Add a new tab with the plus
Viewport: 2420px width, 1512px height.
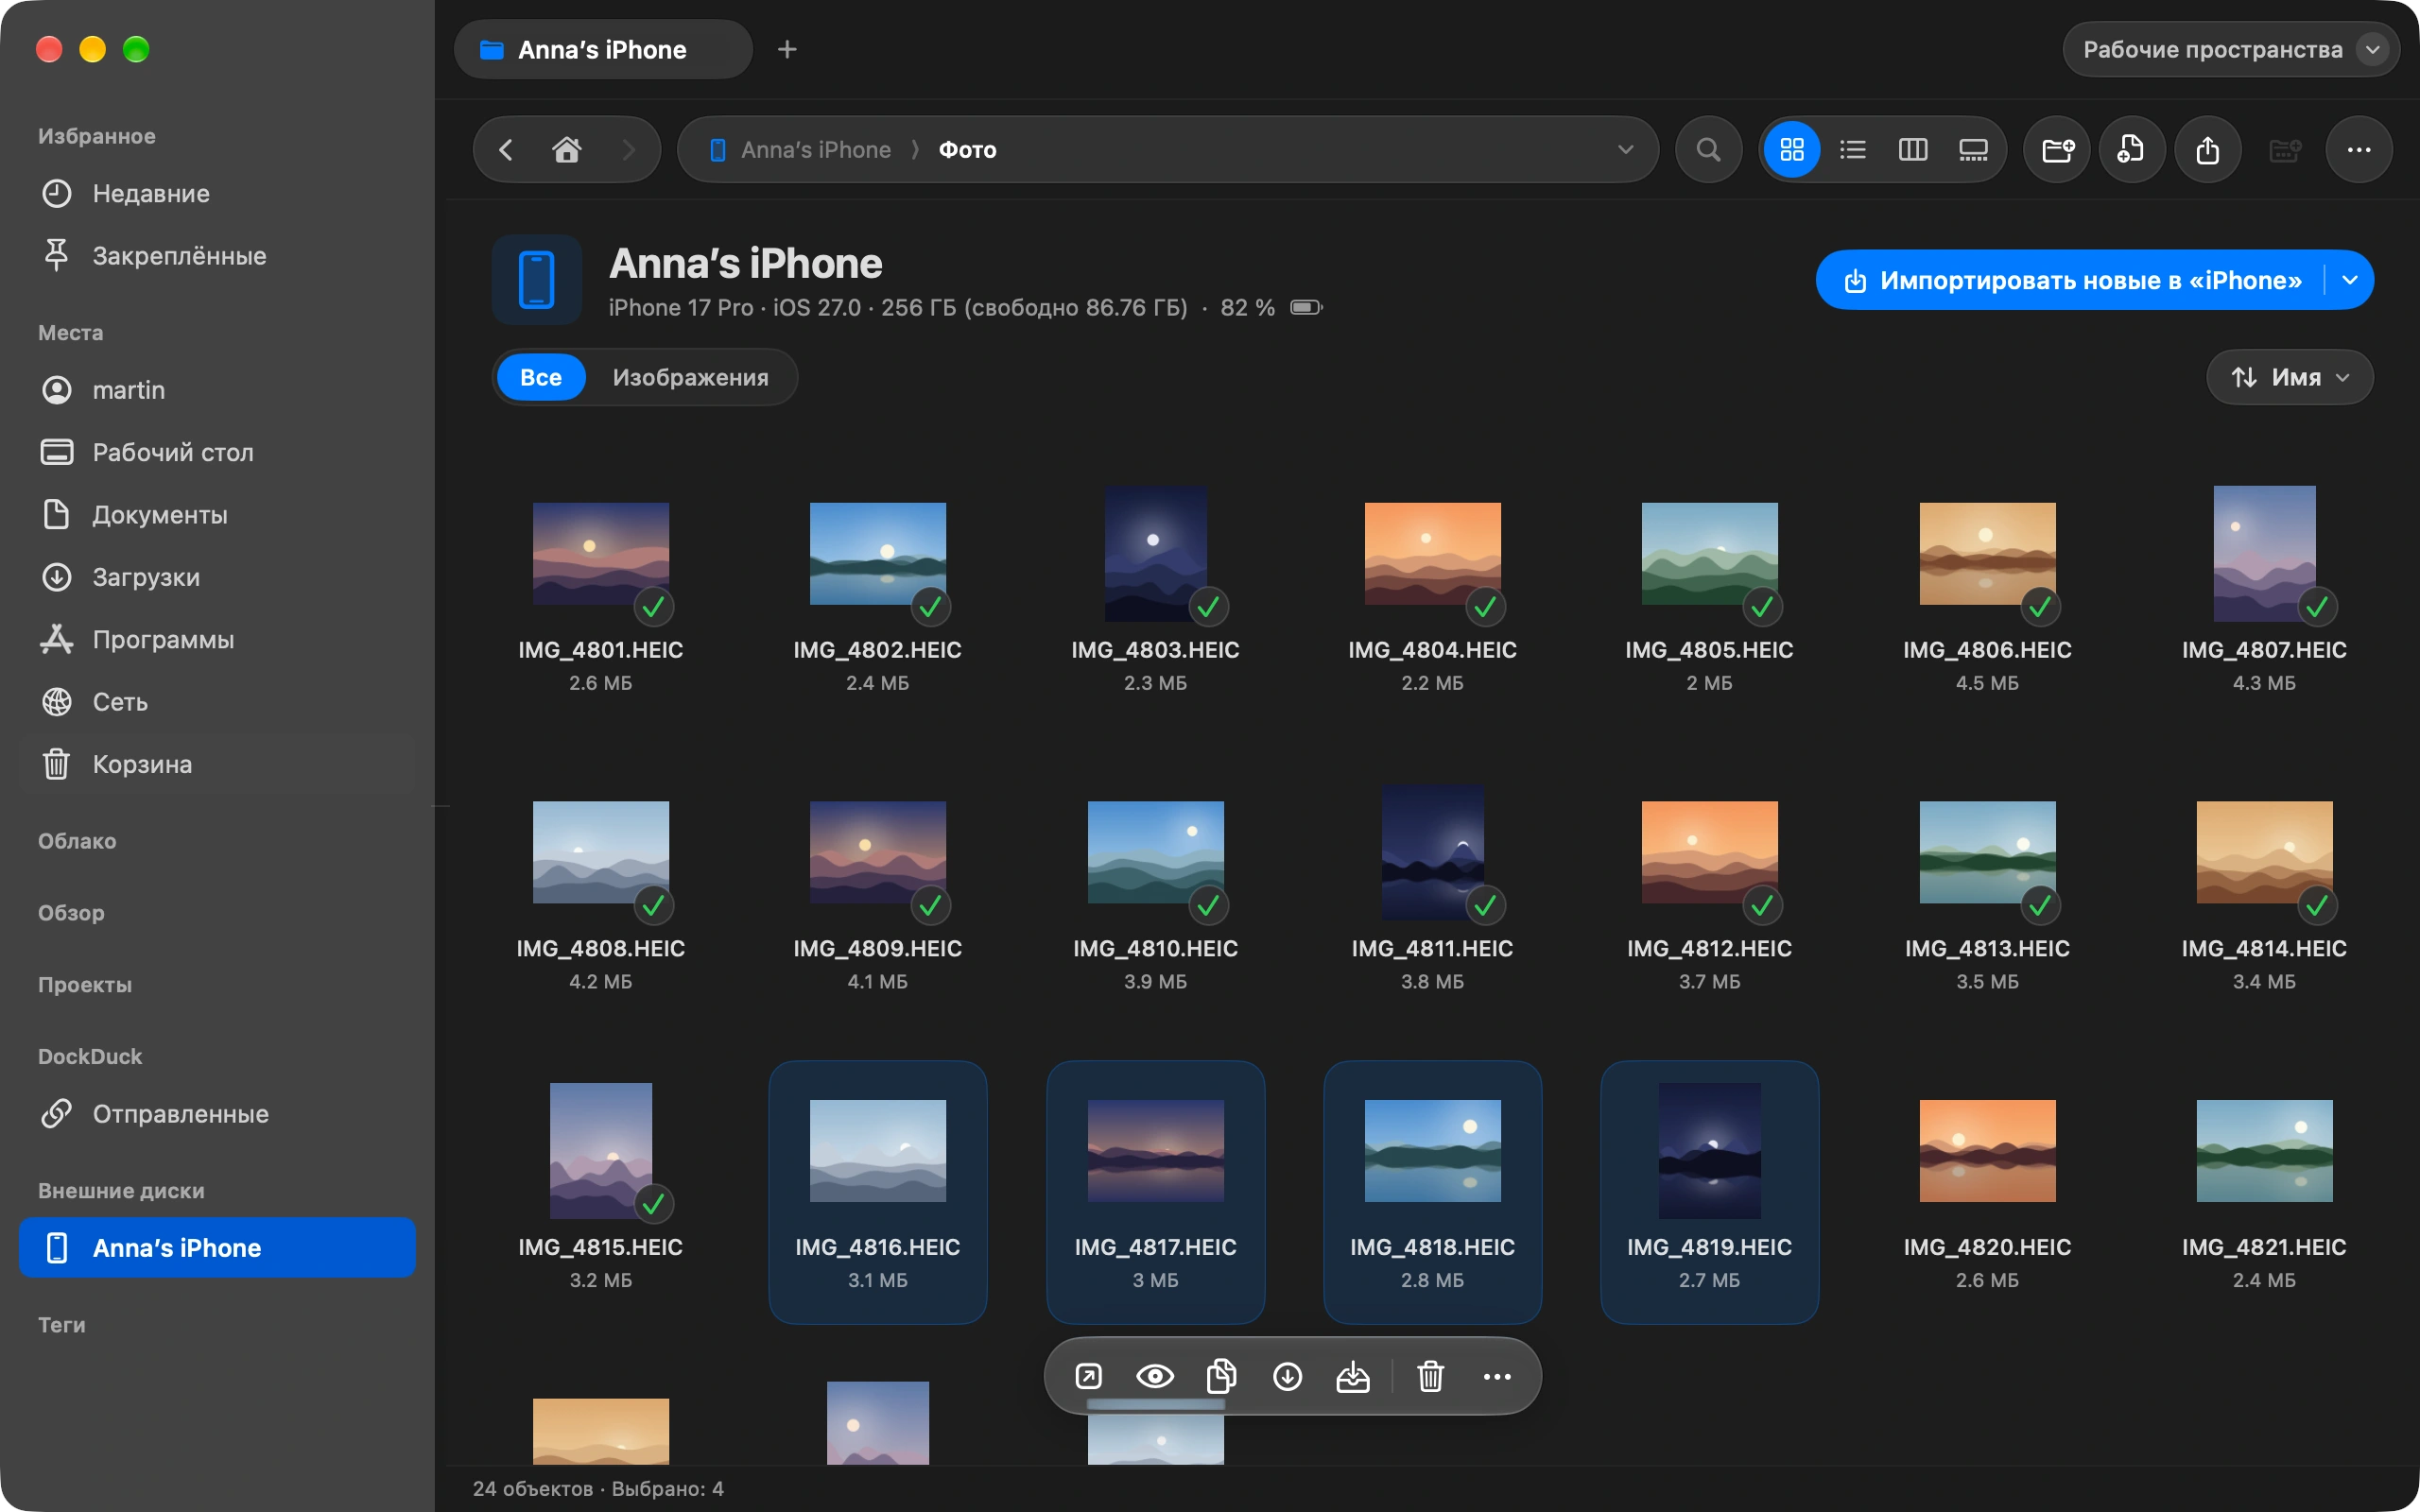(x=787, y=49)
